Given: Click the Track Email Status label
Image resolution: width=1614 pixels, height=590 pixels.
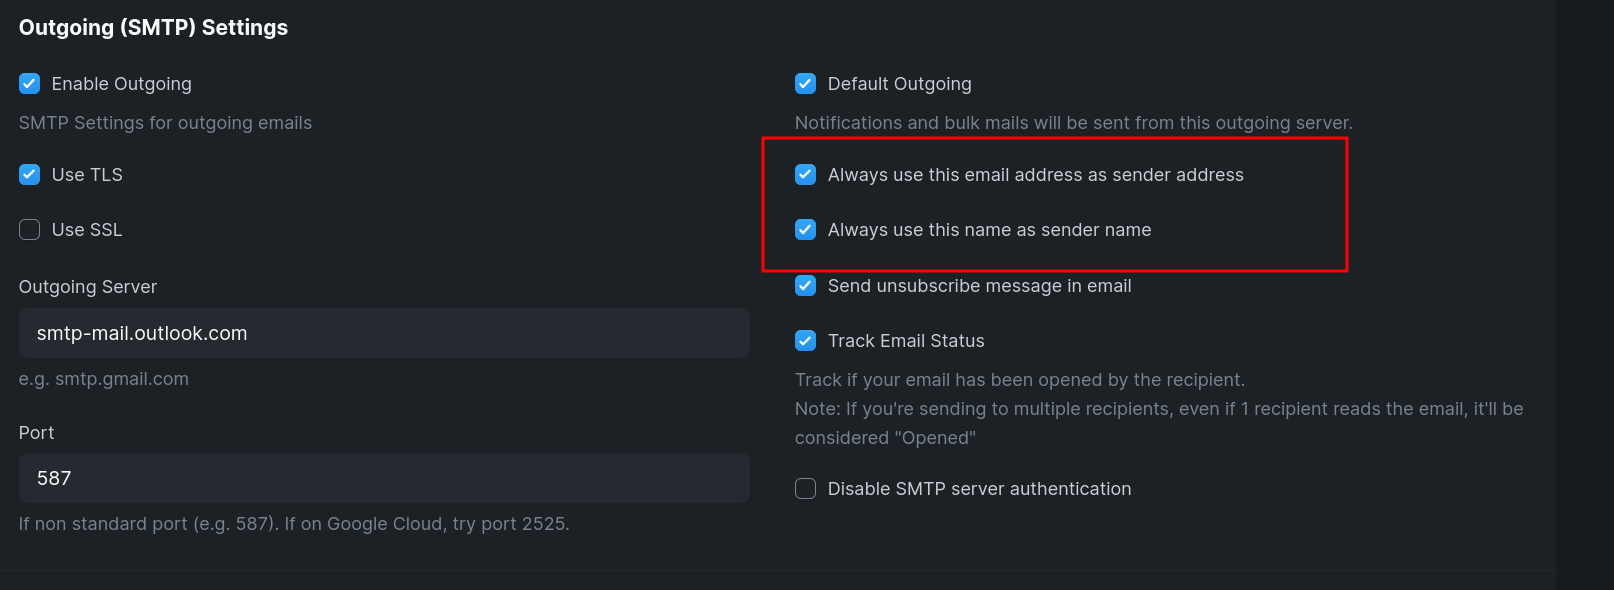Looking at the screenshot, I should click(906, 341).
